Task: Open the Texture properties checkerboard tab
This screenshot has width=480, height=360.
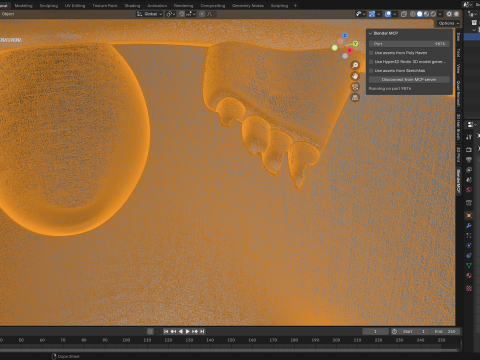Action: click(469, 288)
